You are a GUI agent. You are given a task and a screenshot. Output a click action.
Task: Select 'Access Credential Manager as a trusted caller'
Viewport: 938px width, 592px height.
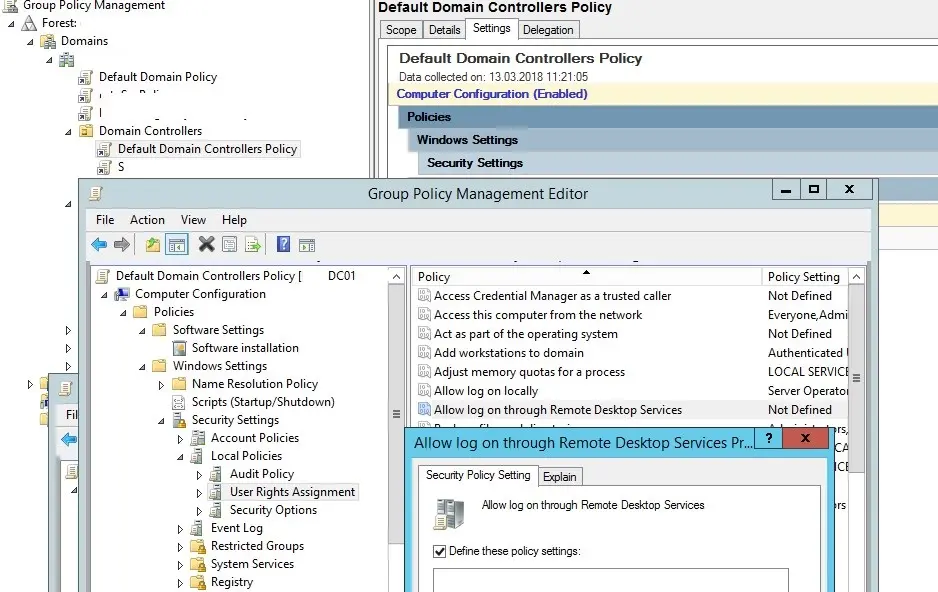click(552, 296)
